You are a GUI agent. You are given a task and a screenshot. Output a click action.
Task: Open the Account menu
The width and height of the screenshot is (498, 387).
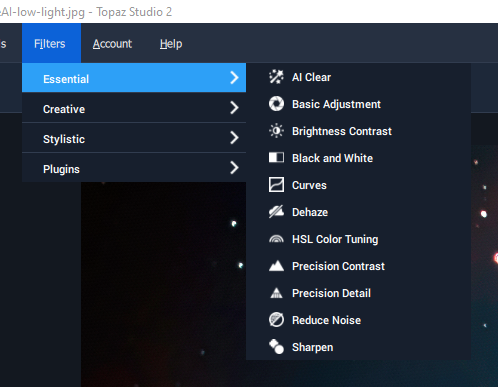click(x=112, y=44)
